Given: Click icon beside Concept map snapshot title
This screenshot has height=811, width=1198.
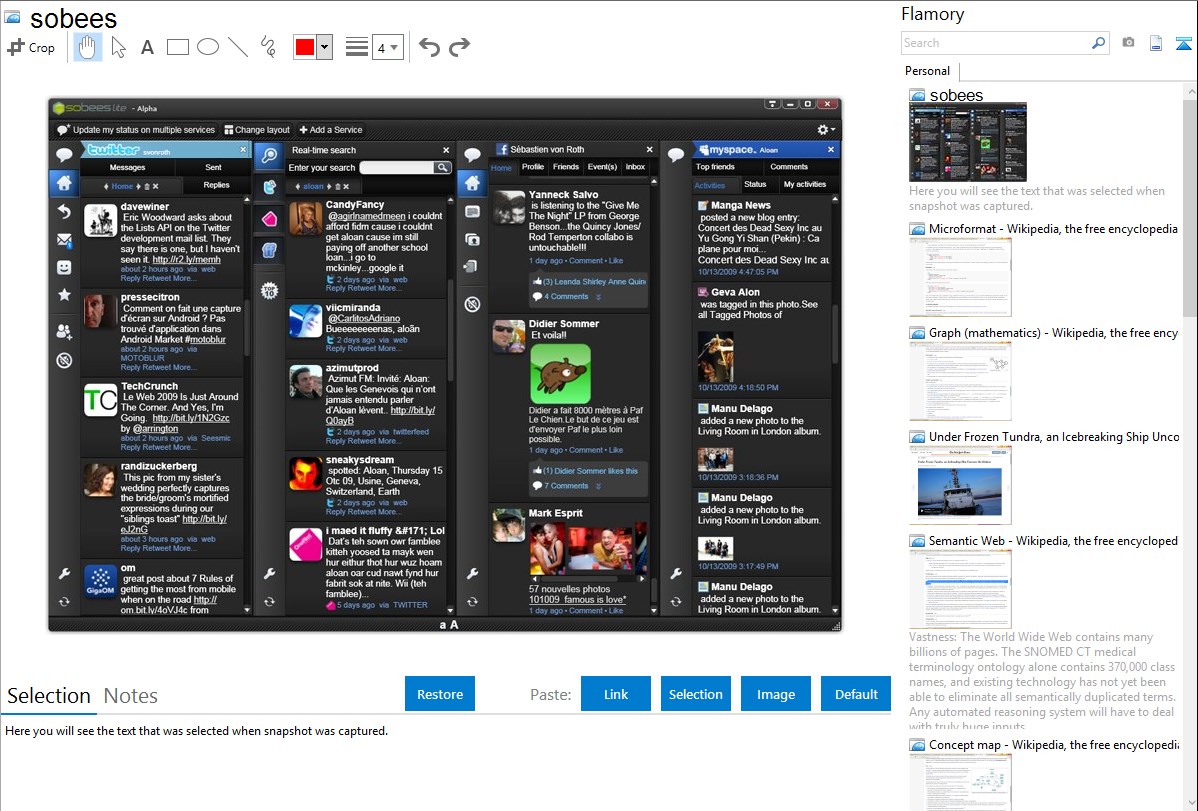Looking at the screenshot, I should click(917, 745).
